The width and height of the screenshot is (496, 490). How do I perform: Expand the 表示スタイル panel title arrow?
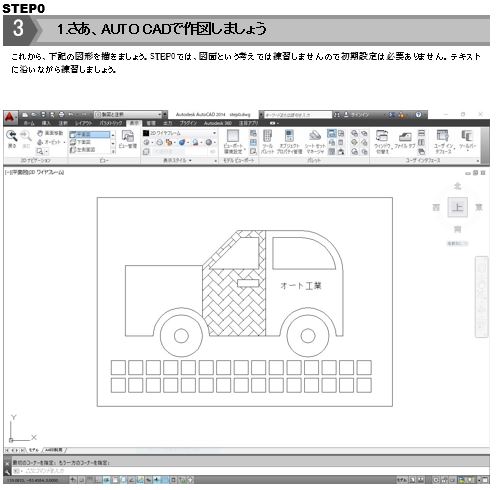tap(190, 160)
